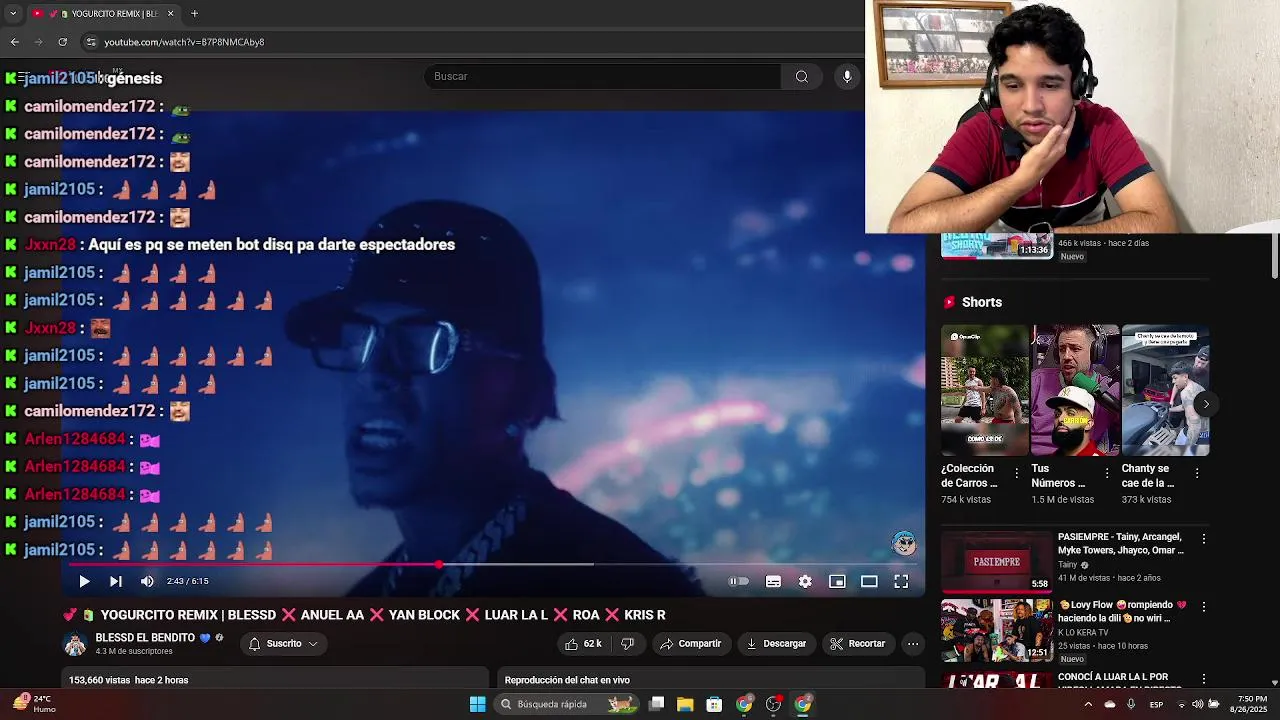Open the Lovy Flow video thumbnail

coord(996,630)
